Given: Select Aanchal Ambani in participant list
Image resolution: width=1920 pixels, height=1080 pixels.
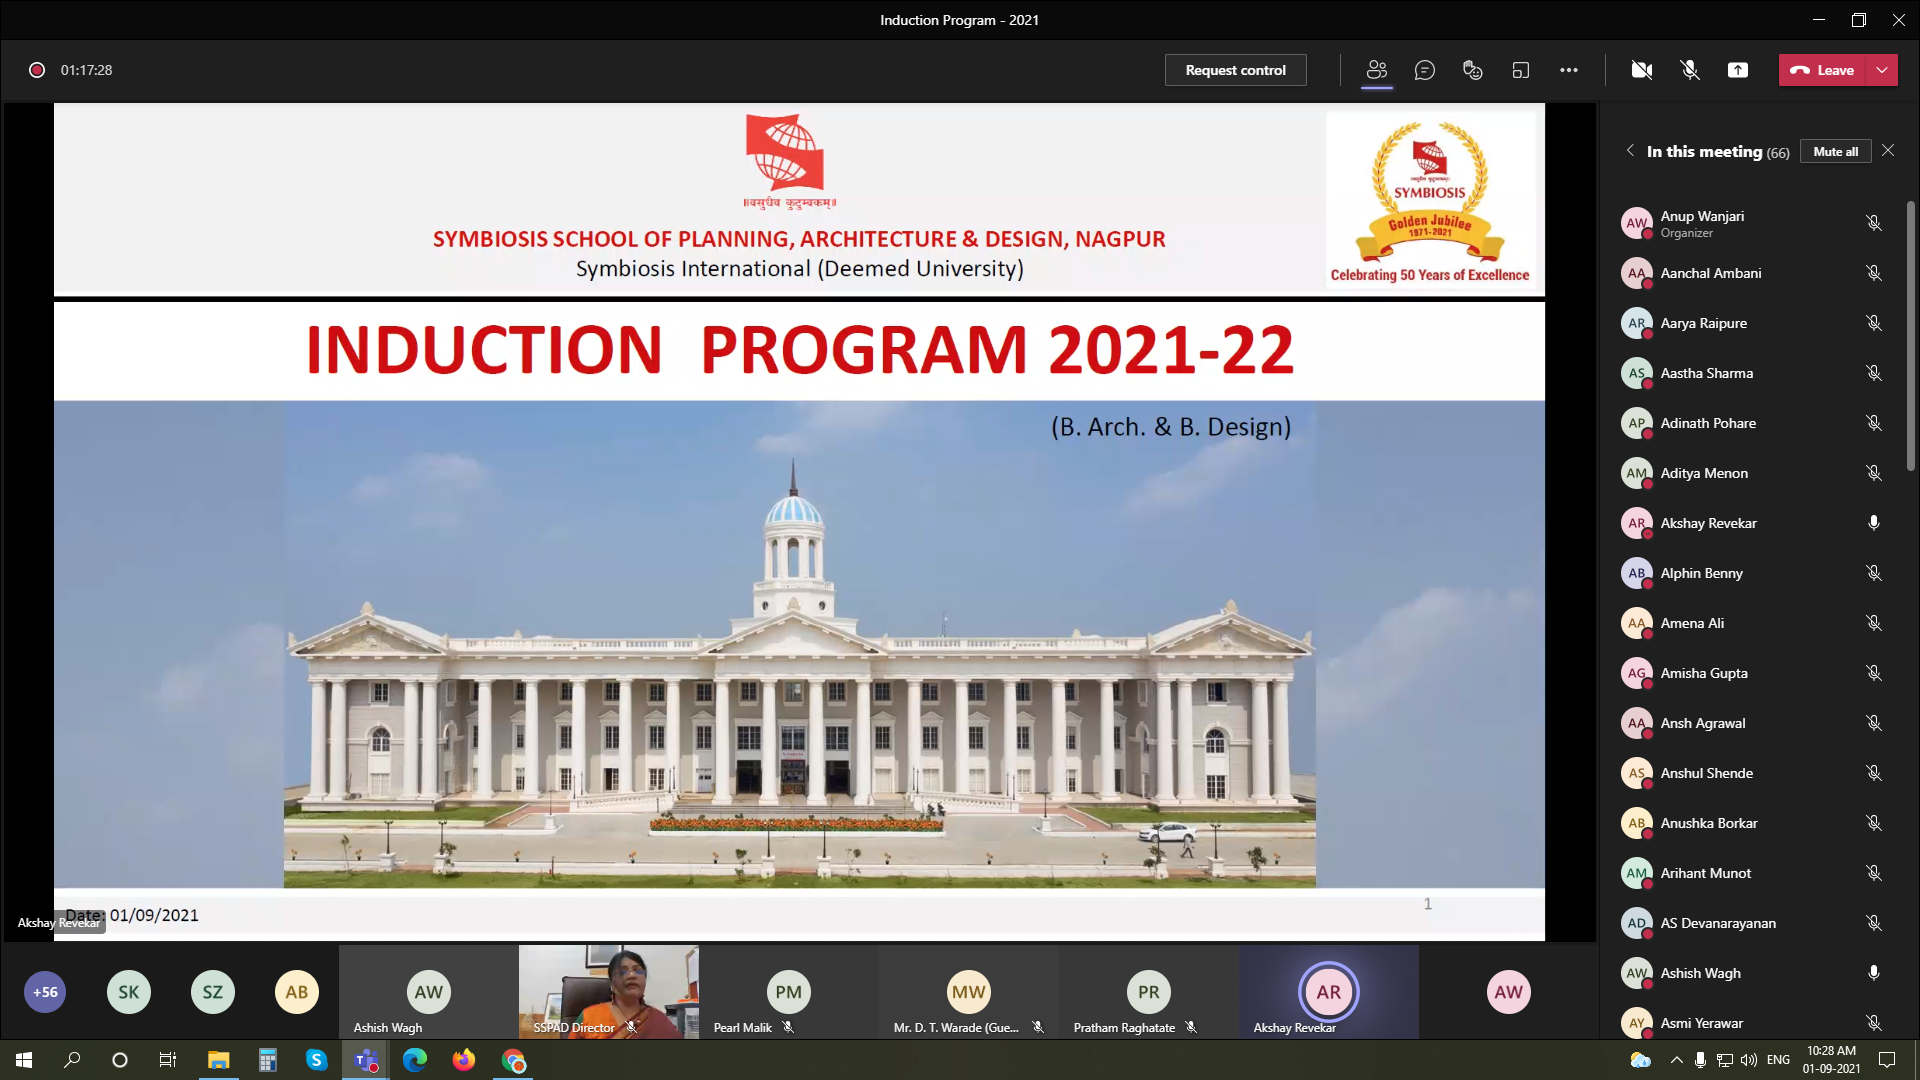Looking at the screenshot, I should (x=1710, y=273).
